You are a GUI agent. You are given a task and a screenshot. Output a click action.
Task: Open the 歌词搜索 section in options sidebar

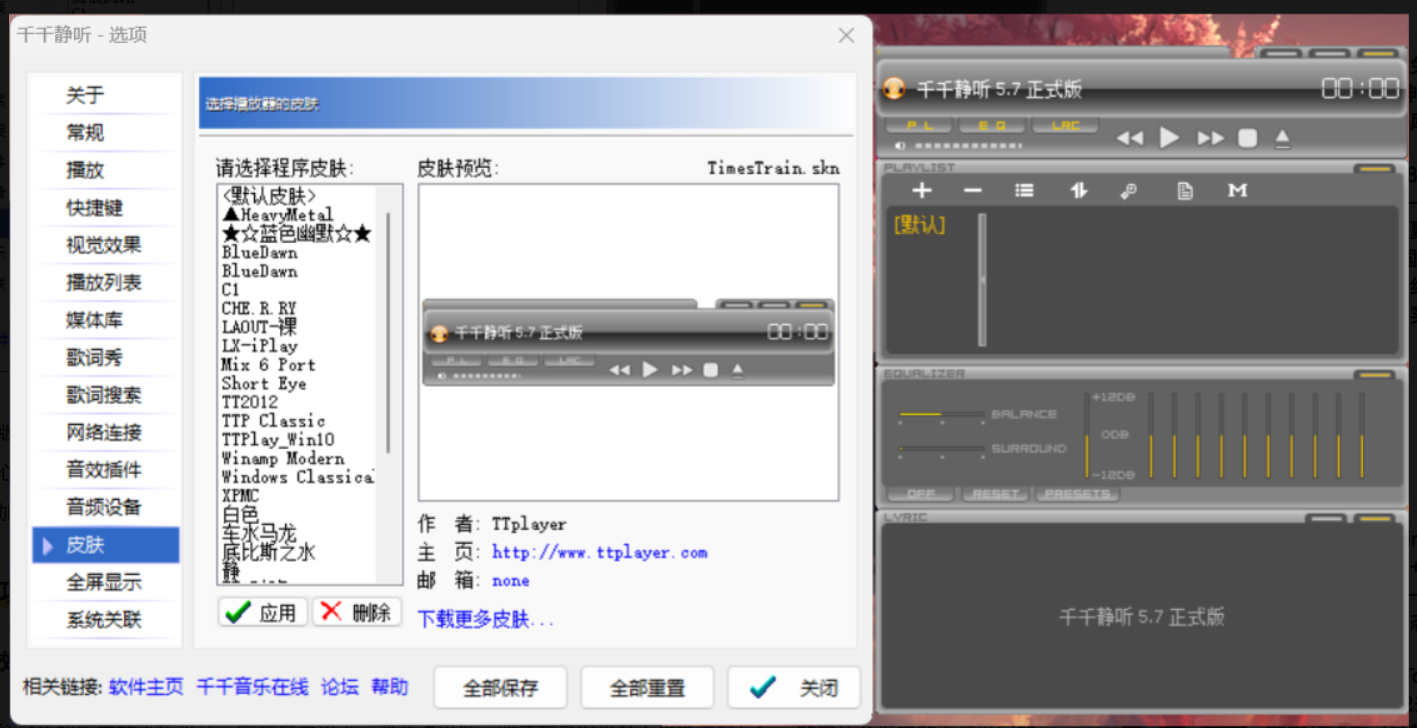(106, 395)
